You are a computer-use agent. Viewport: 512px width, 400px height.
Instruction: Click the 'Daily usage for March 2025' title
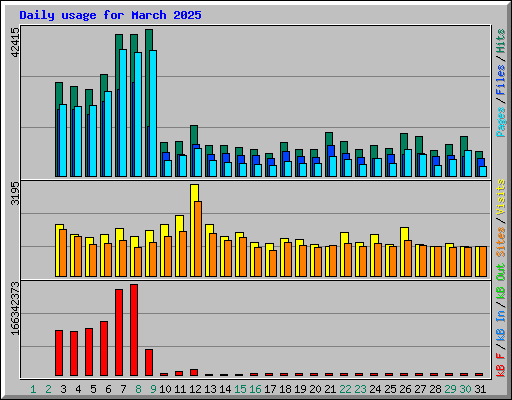coord(110,15)
